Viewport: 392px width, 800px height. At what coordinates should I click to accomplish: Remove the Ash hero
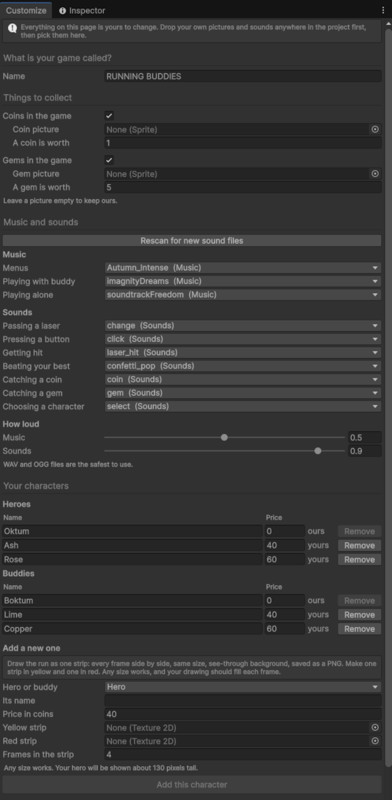pyautogui.click(x=359, y=545)
